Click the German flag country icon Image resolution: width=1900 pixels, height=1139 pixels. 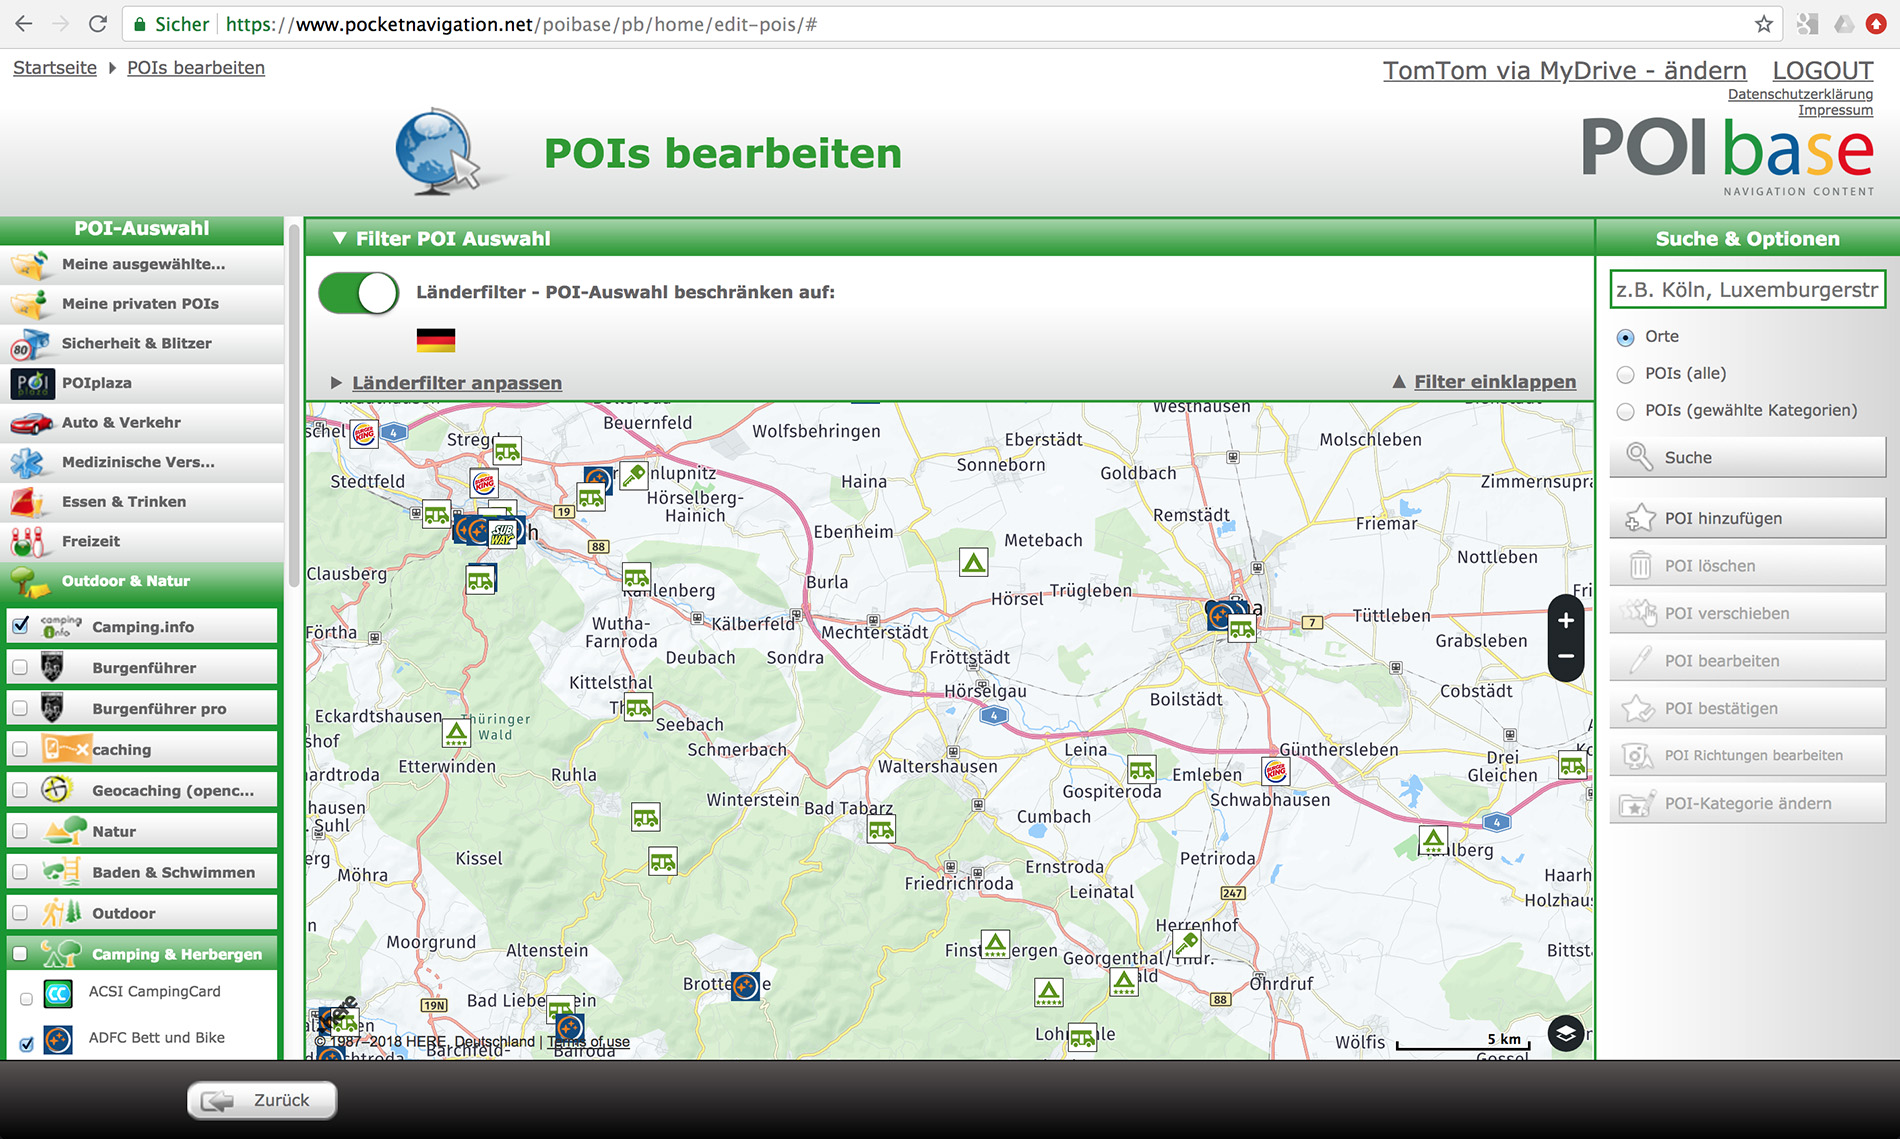click(x=436, y=340)
